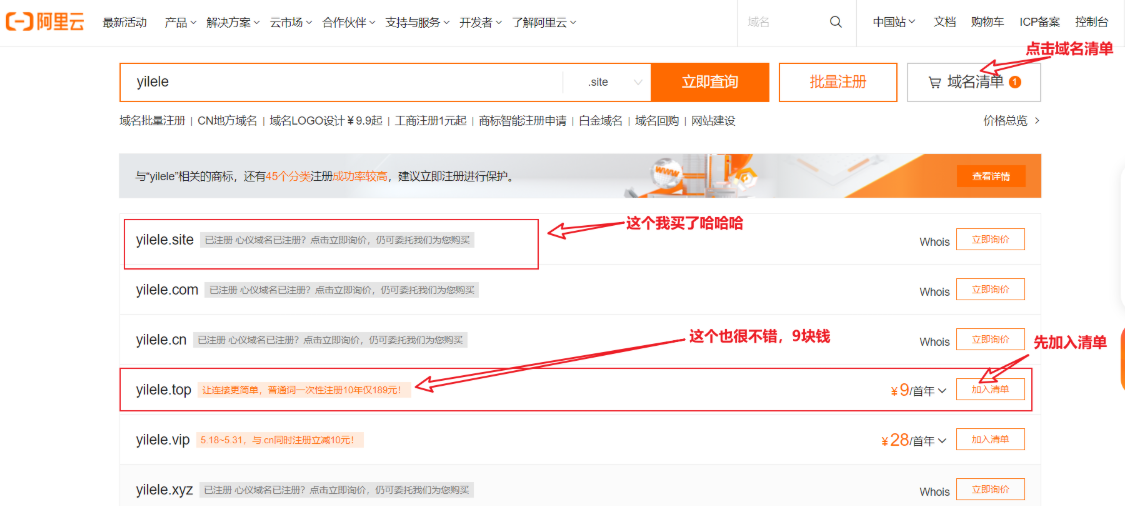Expand the 开发者 menu
Image resolution: width=1128 pixels, height=506 pixels.
pyautogui.click(x=481, y=22)
